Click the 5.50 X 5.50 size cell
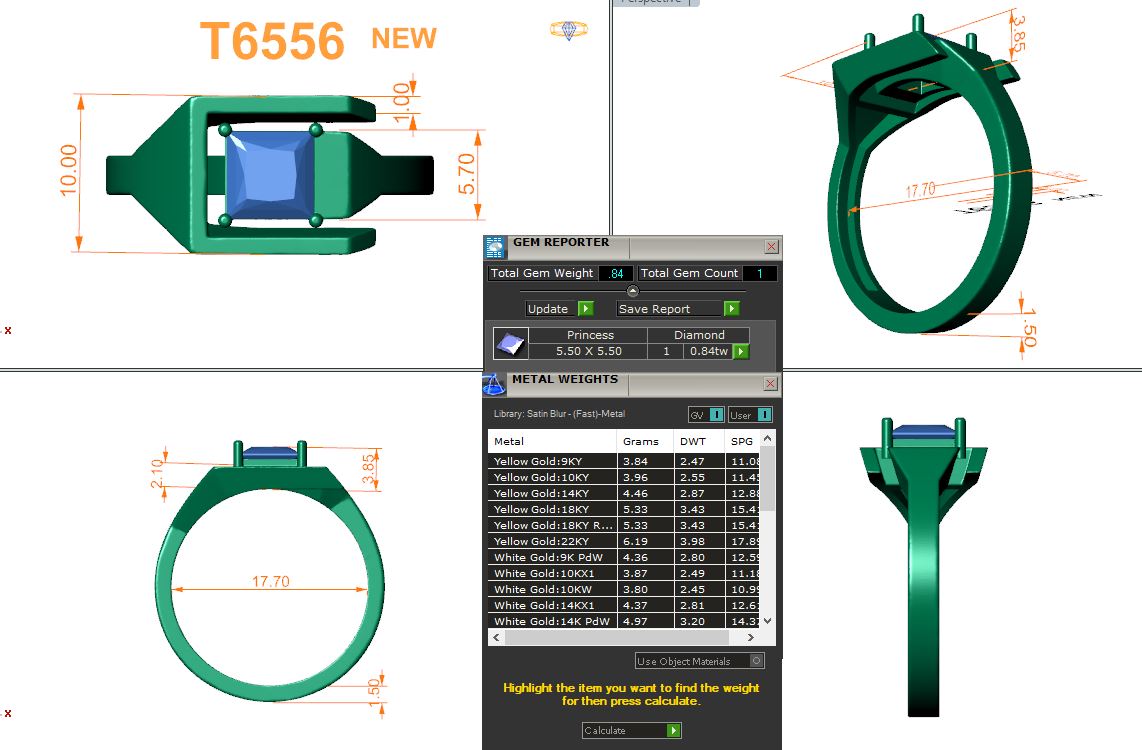Screen dimensions: 1142x750 (x=588, y=351)
